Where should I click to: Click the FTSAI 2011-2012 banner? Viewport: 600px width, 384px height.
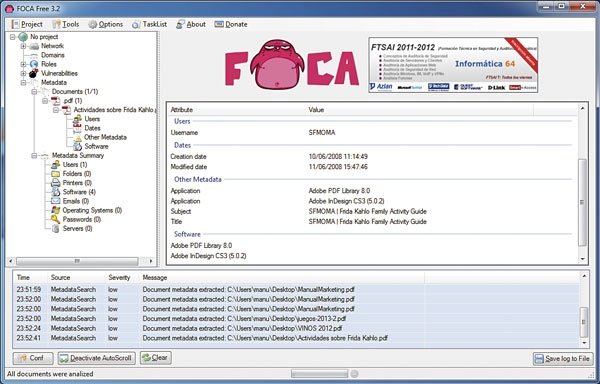(453, 65)
